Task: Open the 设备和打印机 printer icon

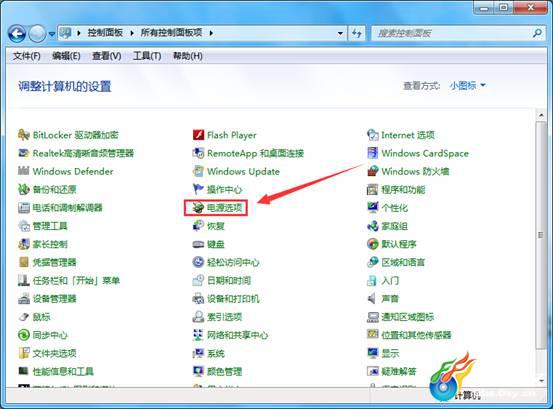Action: [198, 299]
